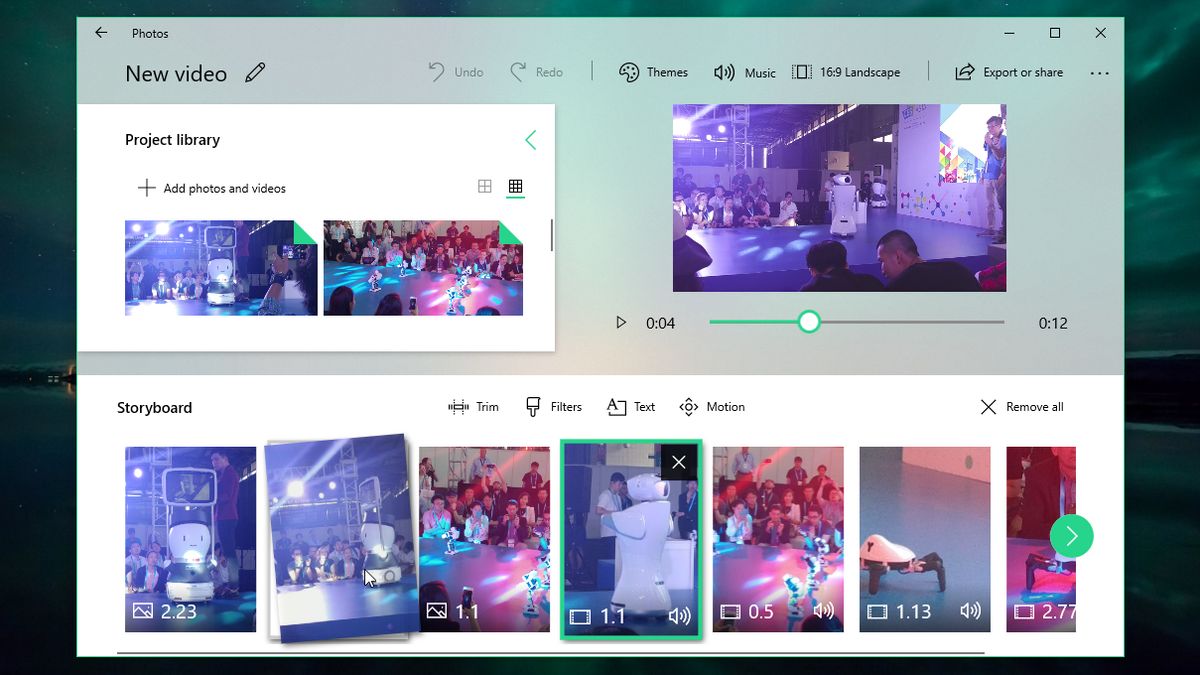Toggle the speaker on the 0.5 clip
The image size is (1200, 675).
point(824,611)
